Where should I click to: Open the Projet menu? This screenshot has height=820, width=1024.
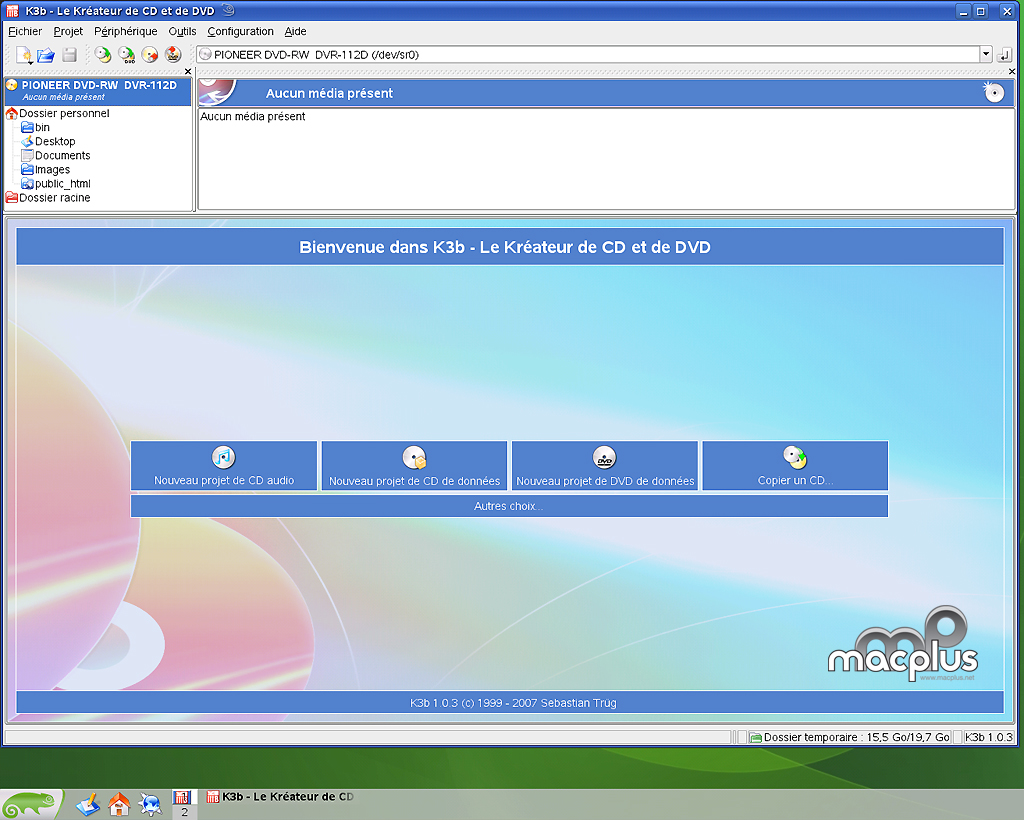click(x=68, y=31)
